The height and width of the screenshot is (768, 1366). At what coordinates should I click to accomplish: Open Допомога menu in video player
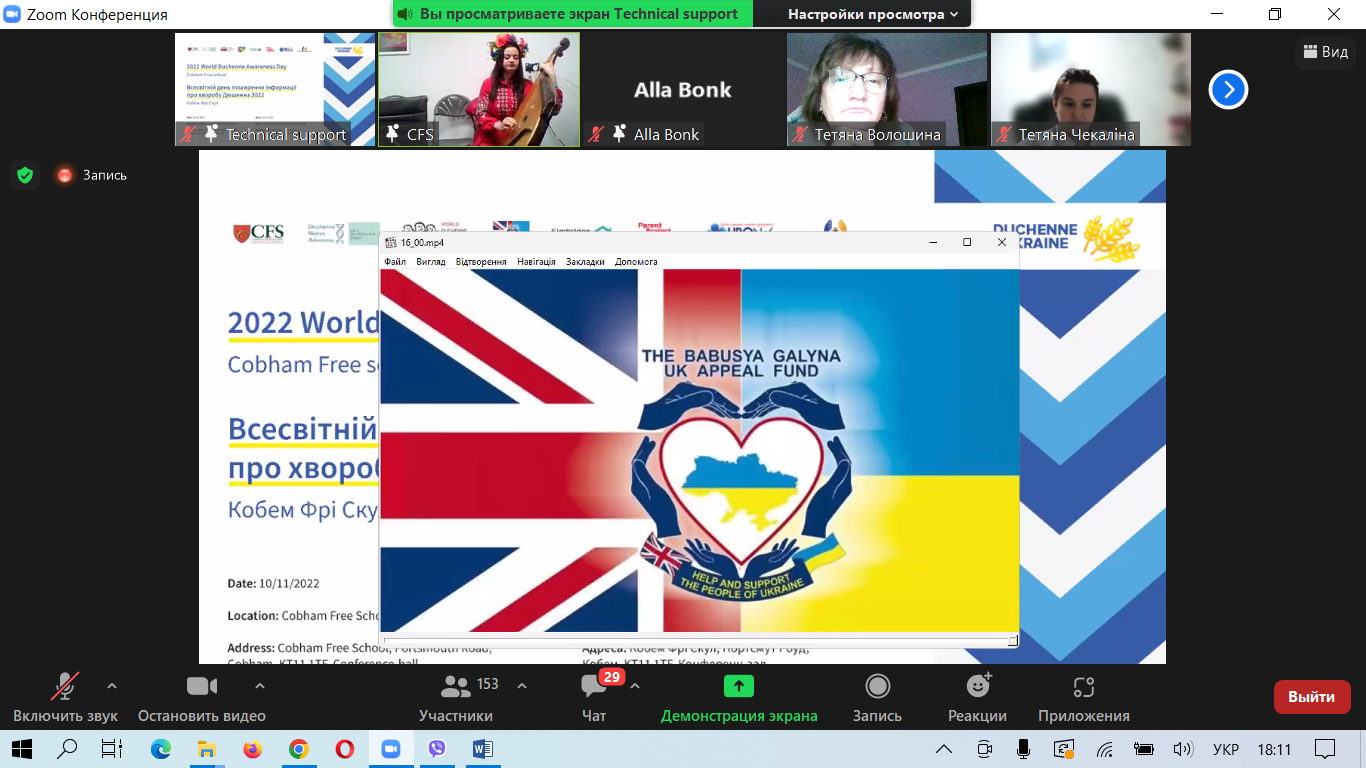click(636, 262)
